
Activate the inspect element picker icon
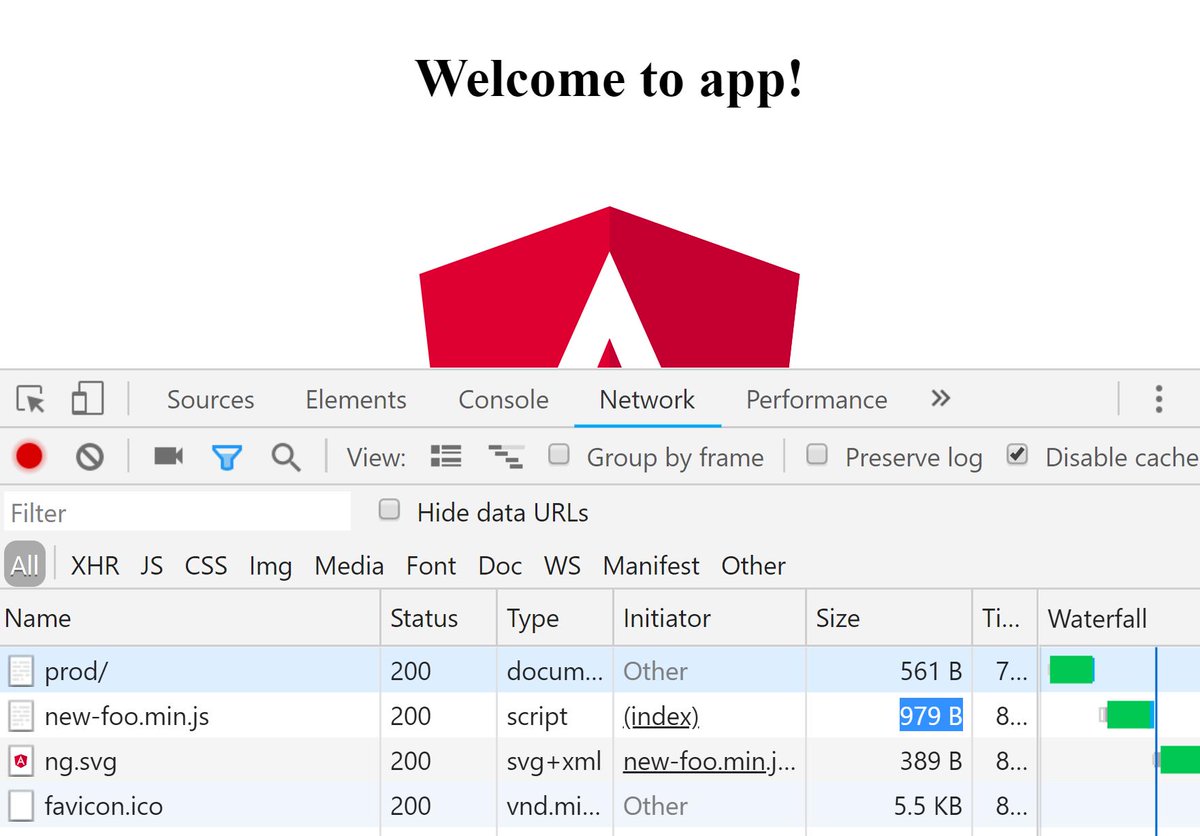pyautogui.click(x=31, y=399)
